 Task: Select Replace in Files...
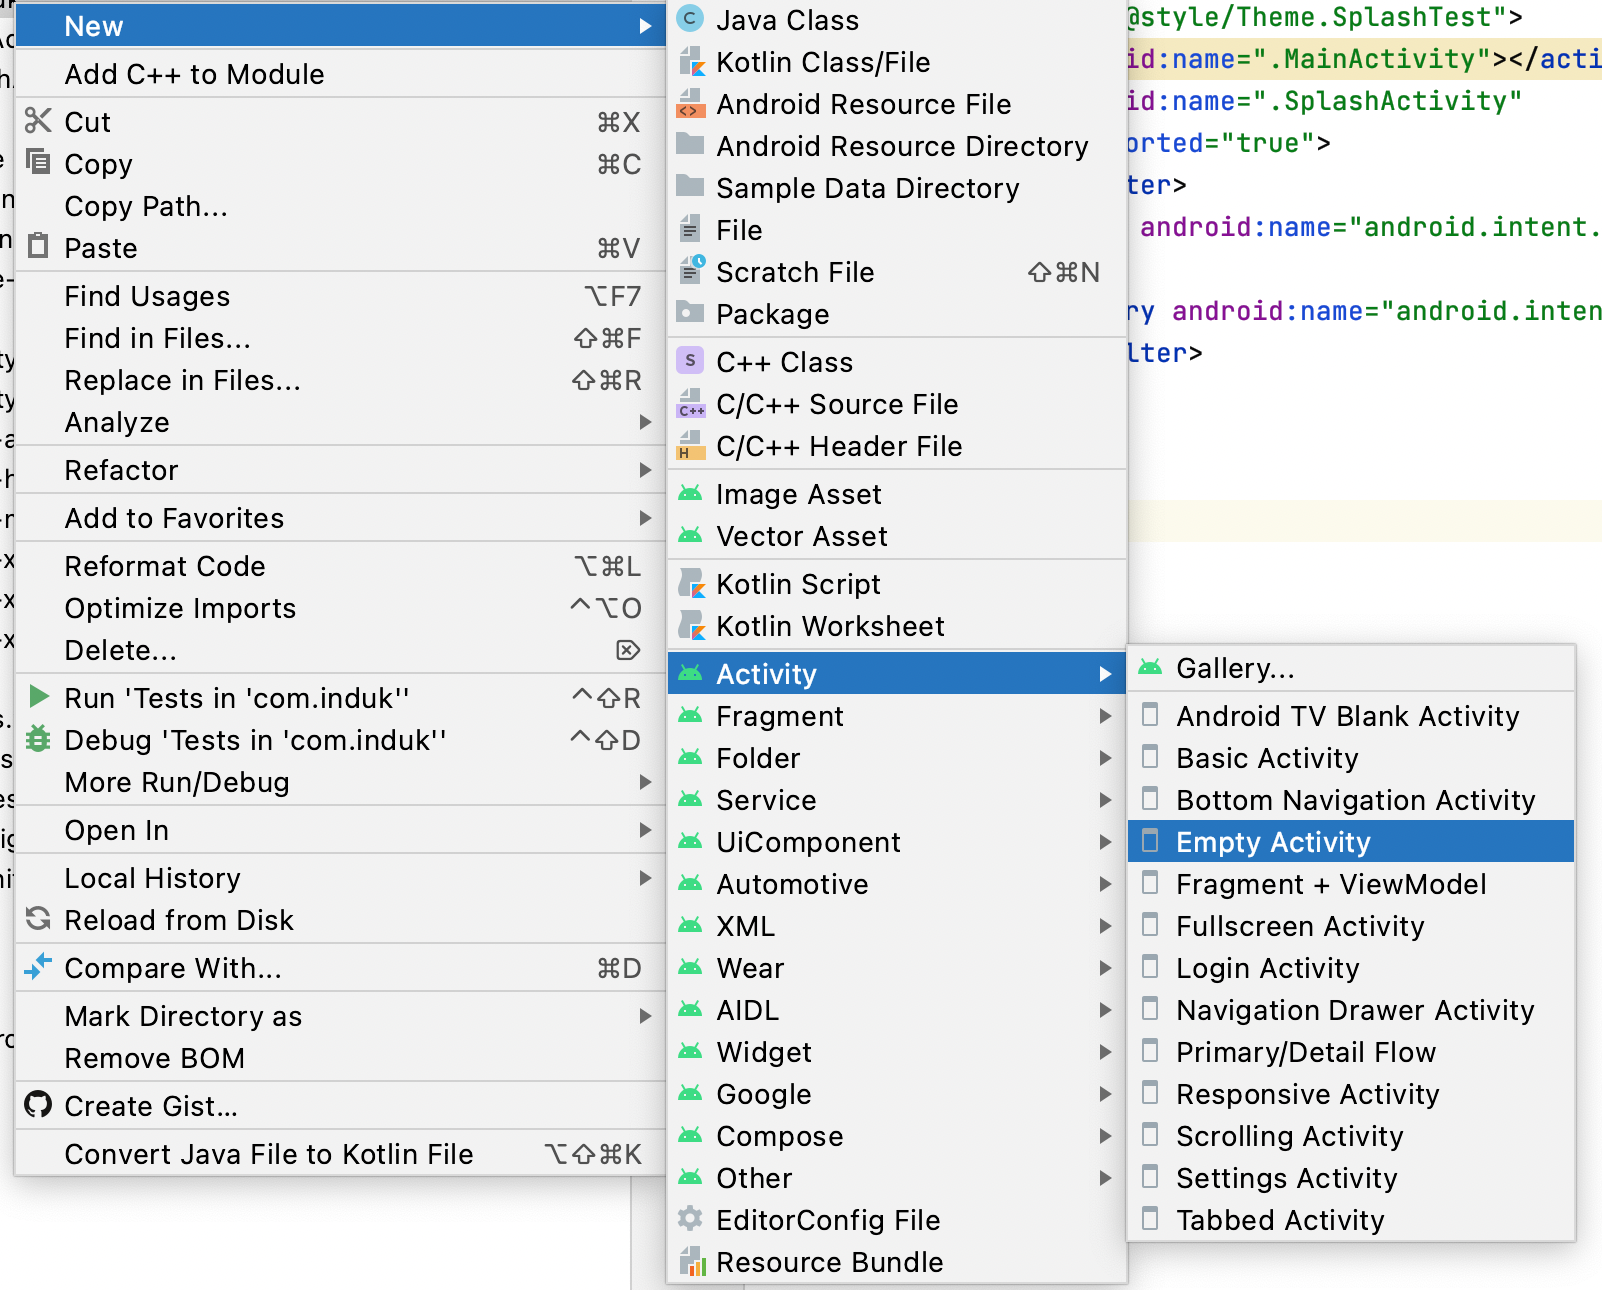pos(340,380)
